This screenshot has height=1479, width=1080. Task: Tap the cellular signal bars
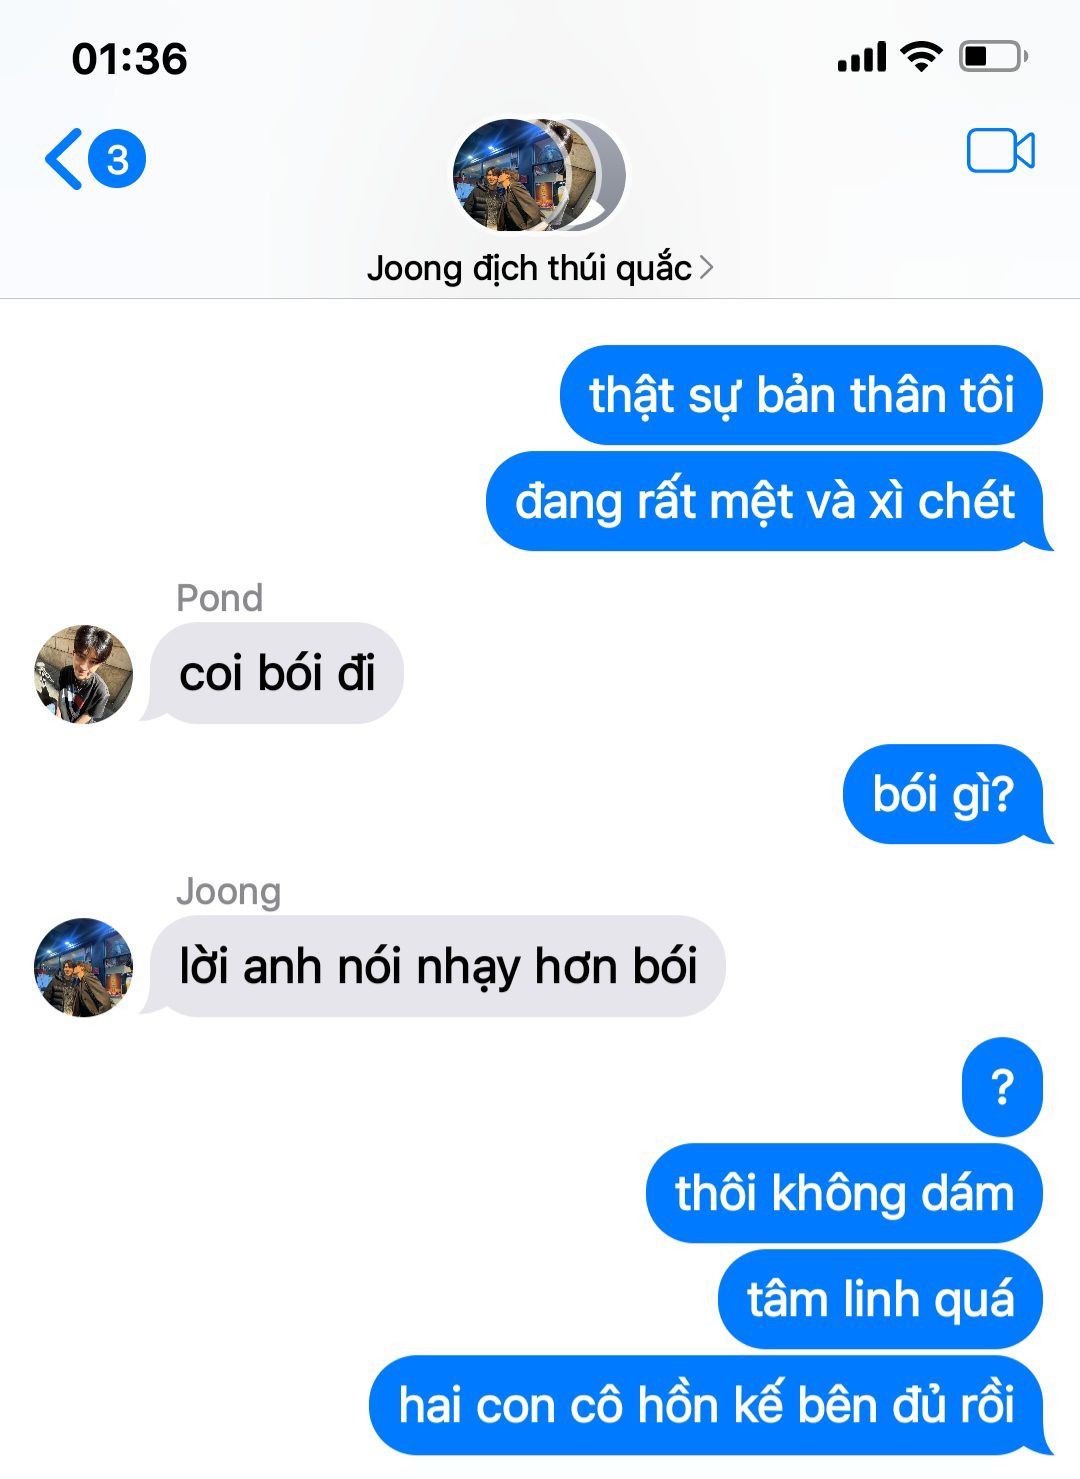[862, 57]
